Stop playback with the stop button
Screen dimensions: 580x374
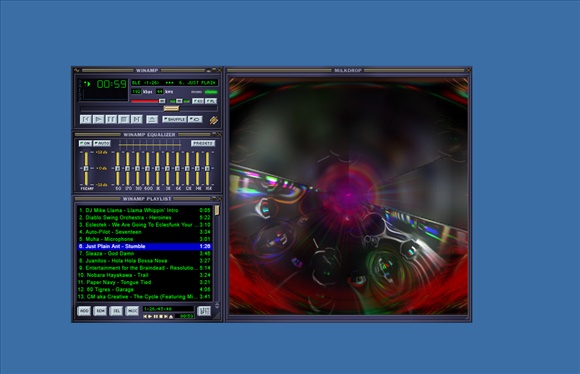pyautogui.click(x=124, y=119)
